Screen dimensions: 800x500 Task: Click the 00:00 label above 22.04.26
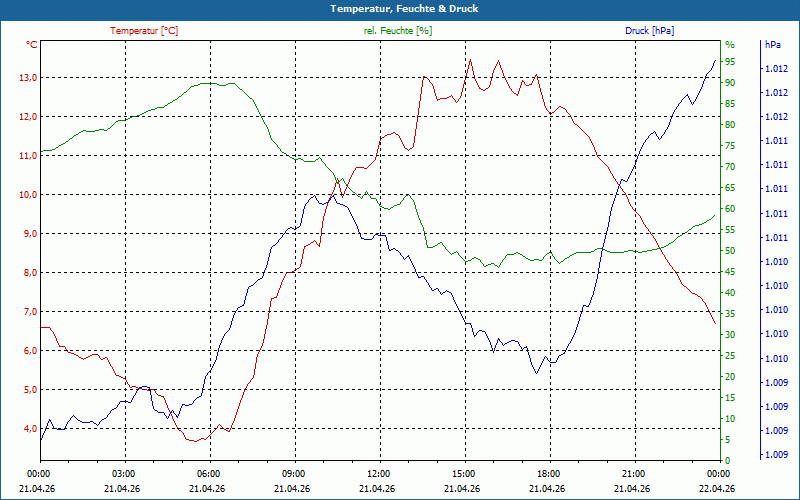[717, 473]
